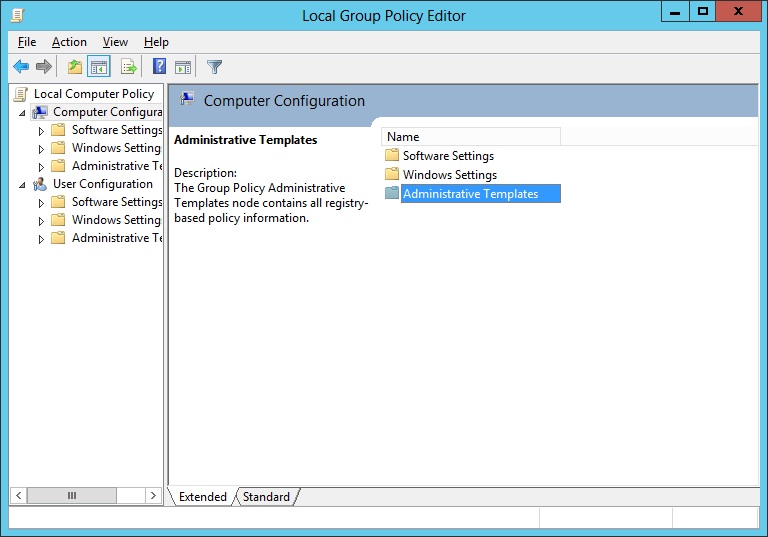The height and width of the screenshot is (537, 768).
Task: Click the tree pane right scroll arrow
Action: 153,495
